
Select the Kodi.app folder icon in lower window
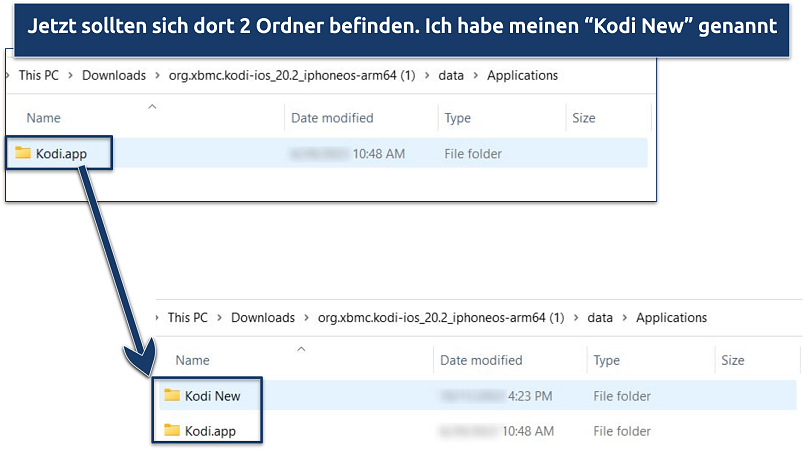[172, 430]
